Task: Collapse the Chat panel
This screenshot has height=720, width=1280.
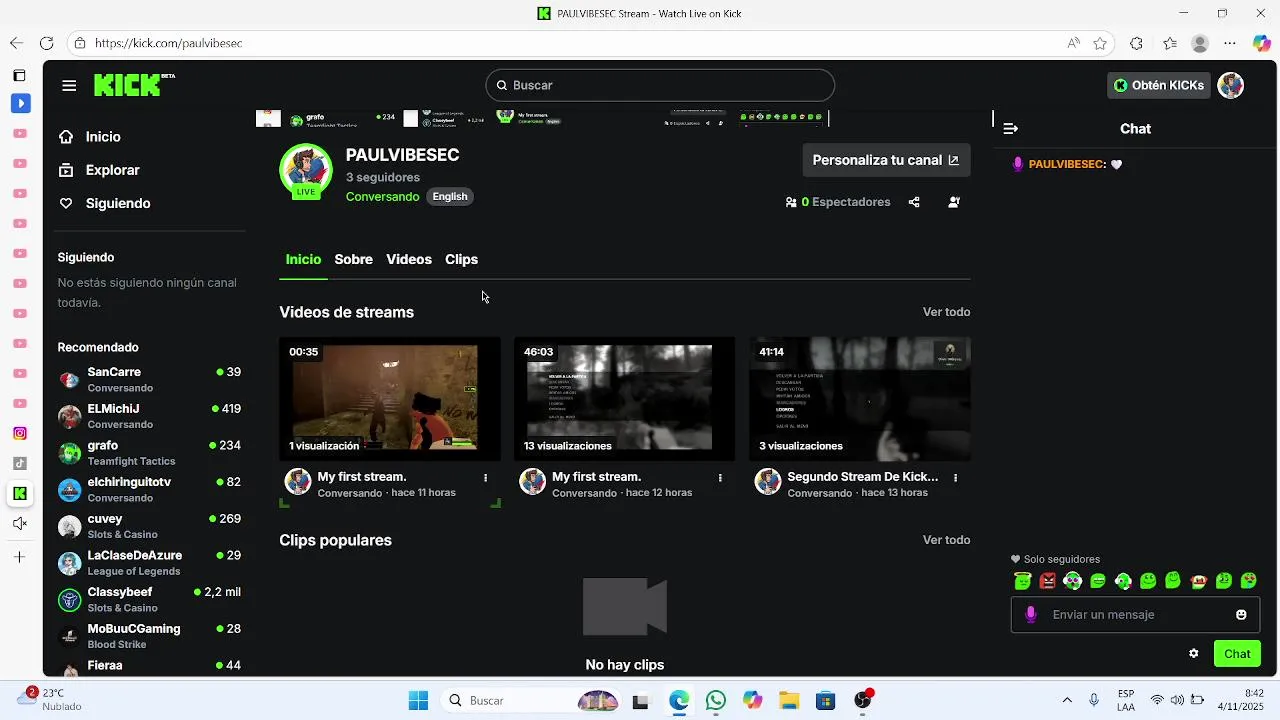Action: click(x=1010, y=128)
